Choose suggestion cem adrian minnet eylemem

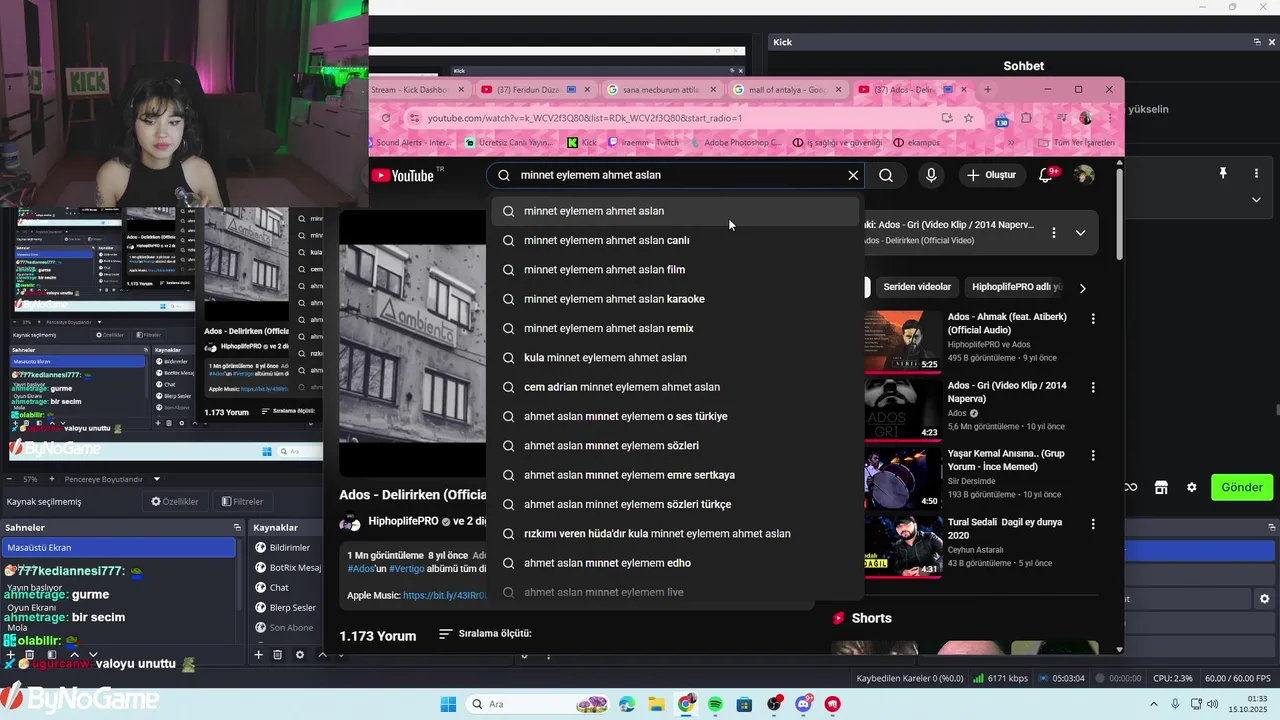point(674,387)
